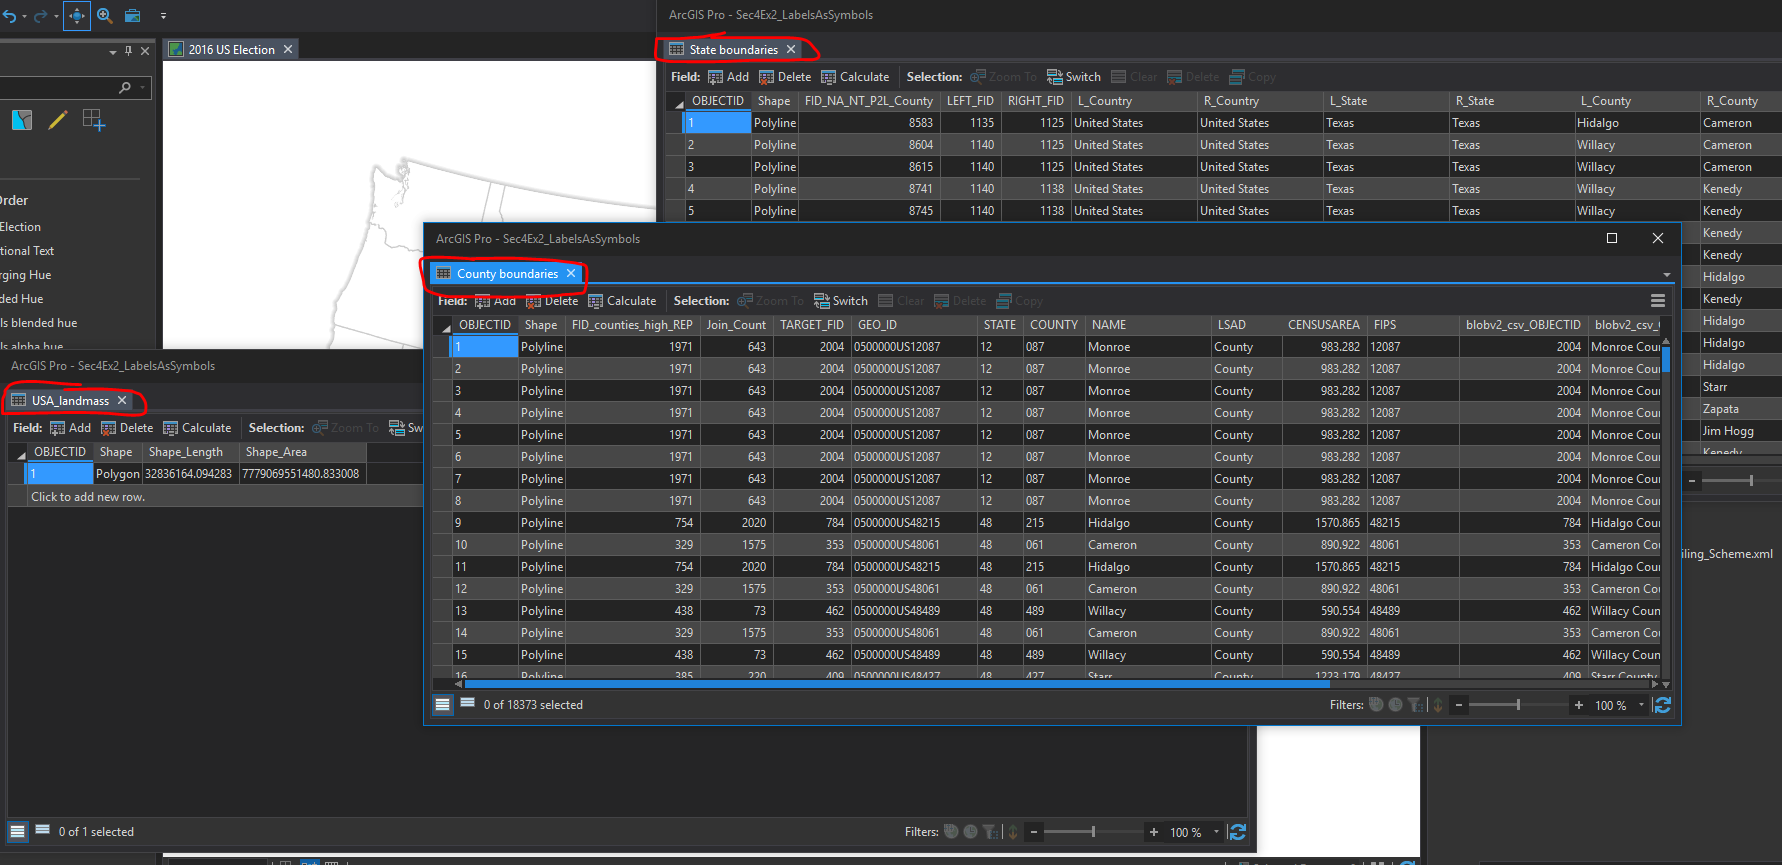This screenshot has width=1782, height=865.
Task: Open County boundaries zoom percentage dropdown
Action: point(1641,705)
